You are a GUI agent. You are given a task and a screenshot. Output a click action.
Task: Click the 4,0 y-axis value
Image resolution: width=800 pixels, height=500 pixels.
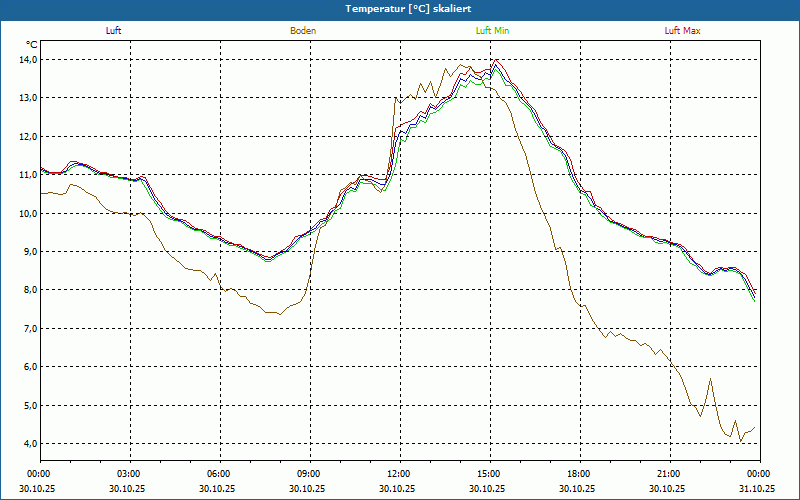click(x=30, y=444)
